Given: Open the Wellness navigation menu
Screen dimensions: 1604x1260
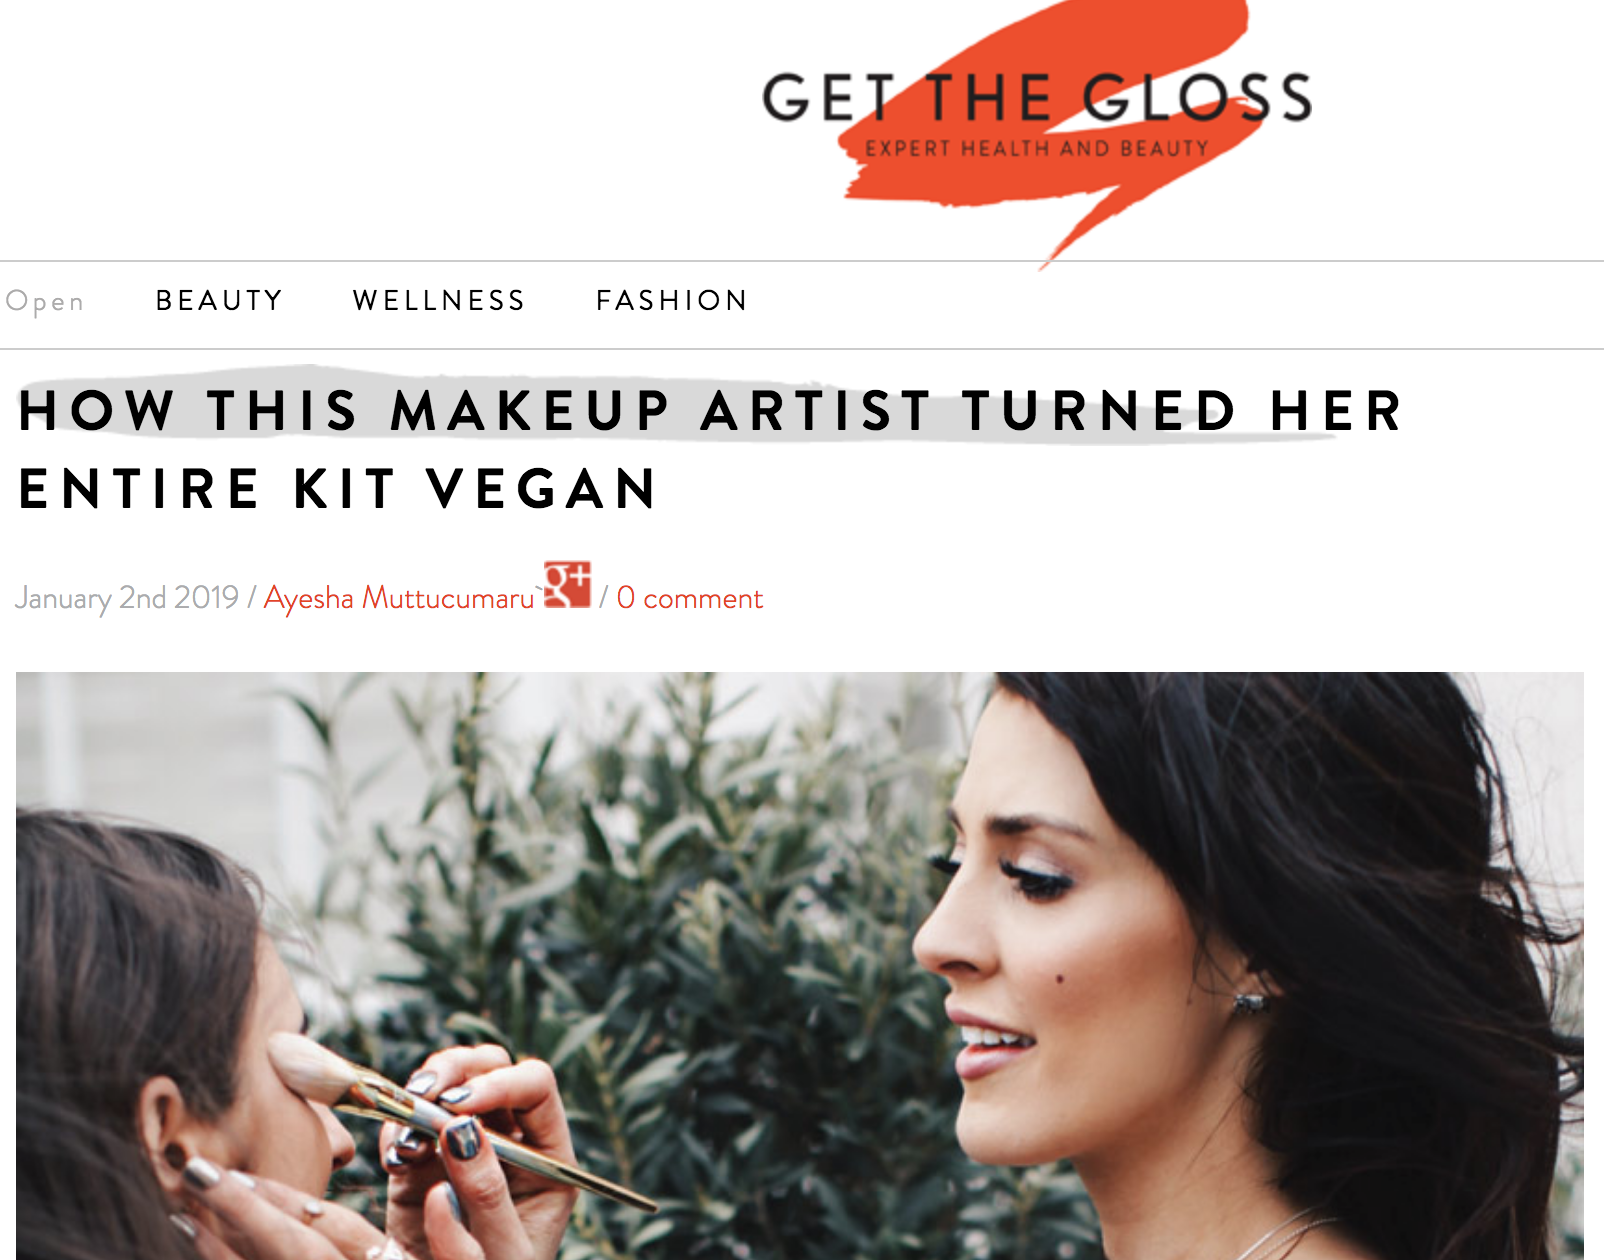Looking at the screenshot, I should click(439, 300).
